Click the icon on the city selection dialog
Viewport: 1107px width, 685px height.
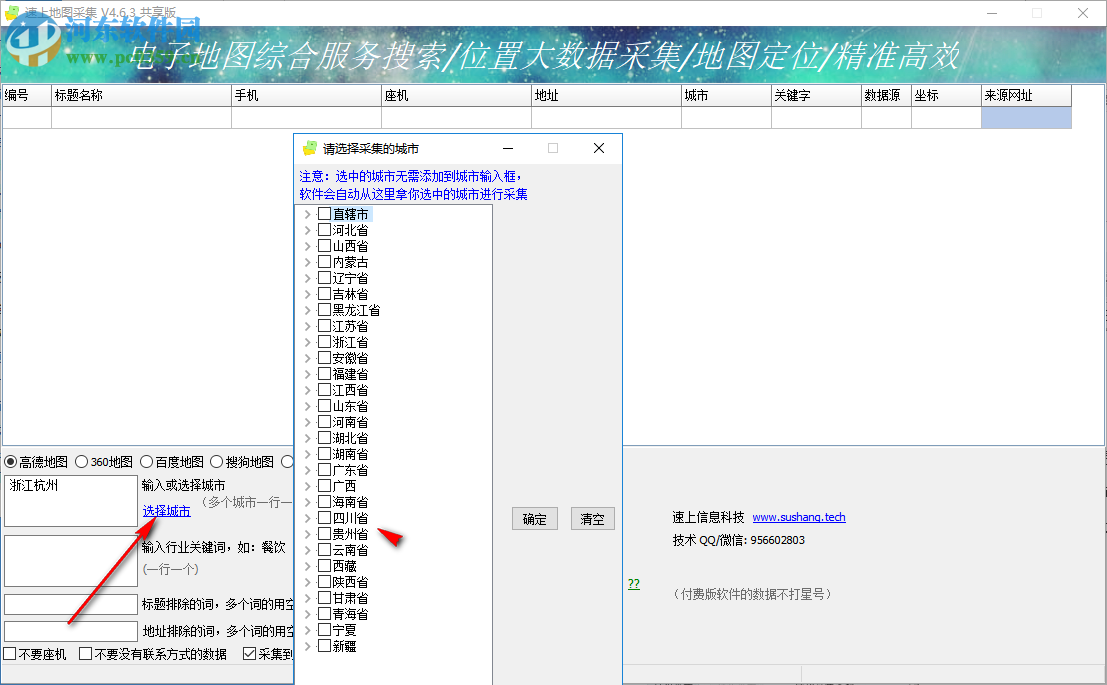(307, 147)
